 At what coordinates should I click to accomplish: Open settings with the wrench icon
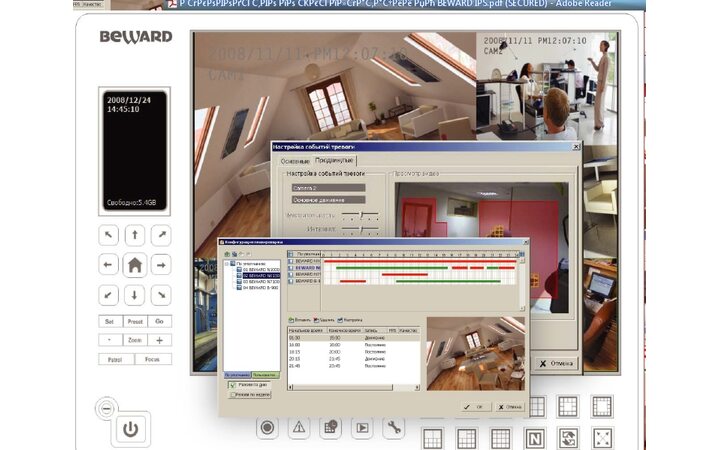click(x=394, y=428)
